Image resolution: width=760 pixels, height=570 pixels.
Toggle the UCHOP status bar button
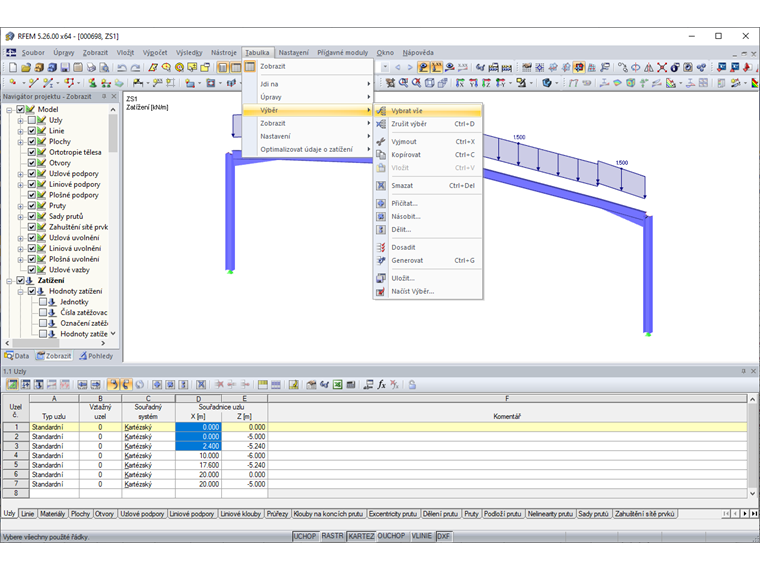(305, 536)
